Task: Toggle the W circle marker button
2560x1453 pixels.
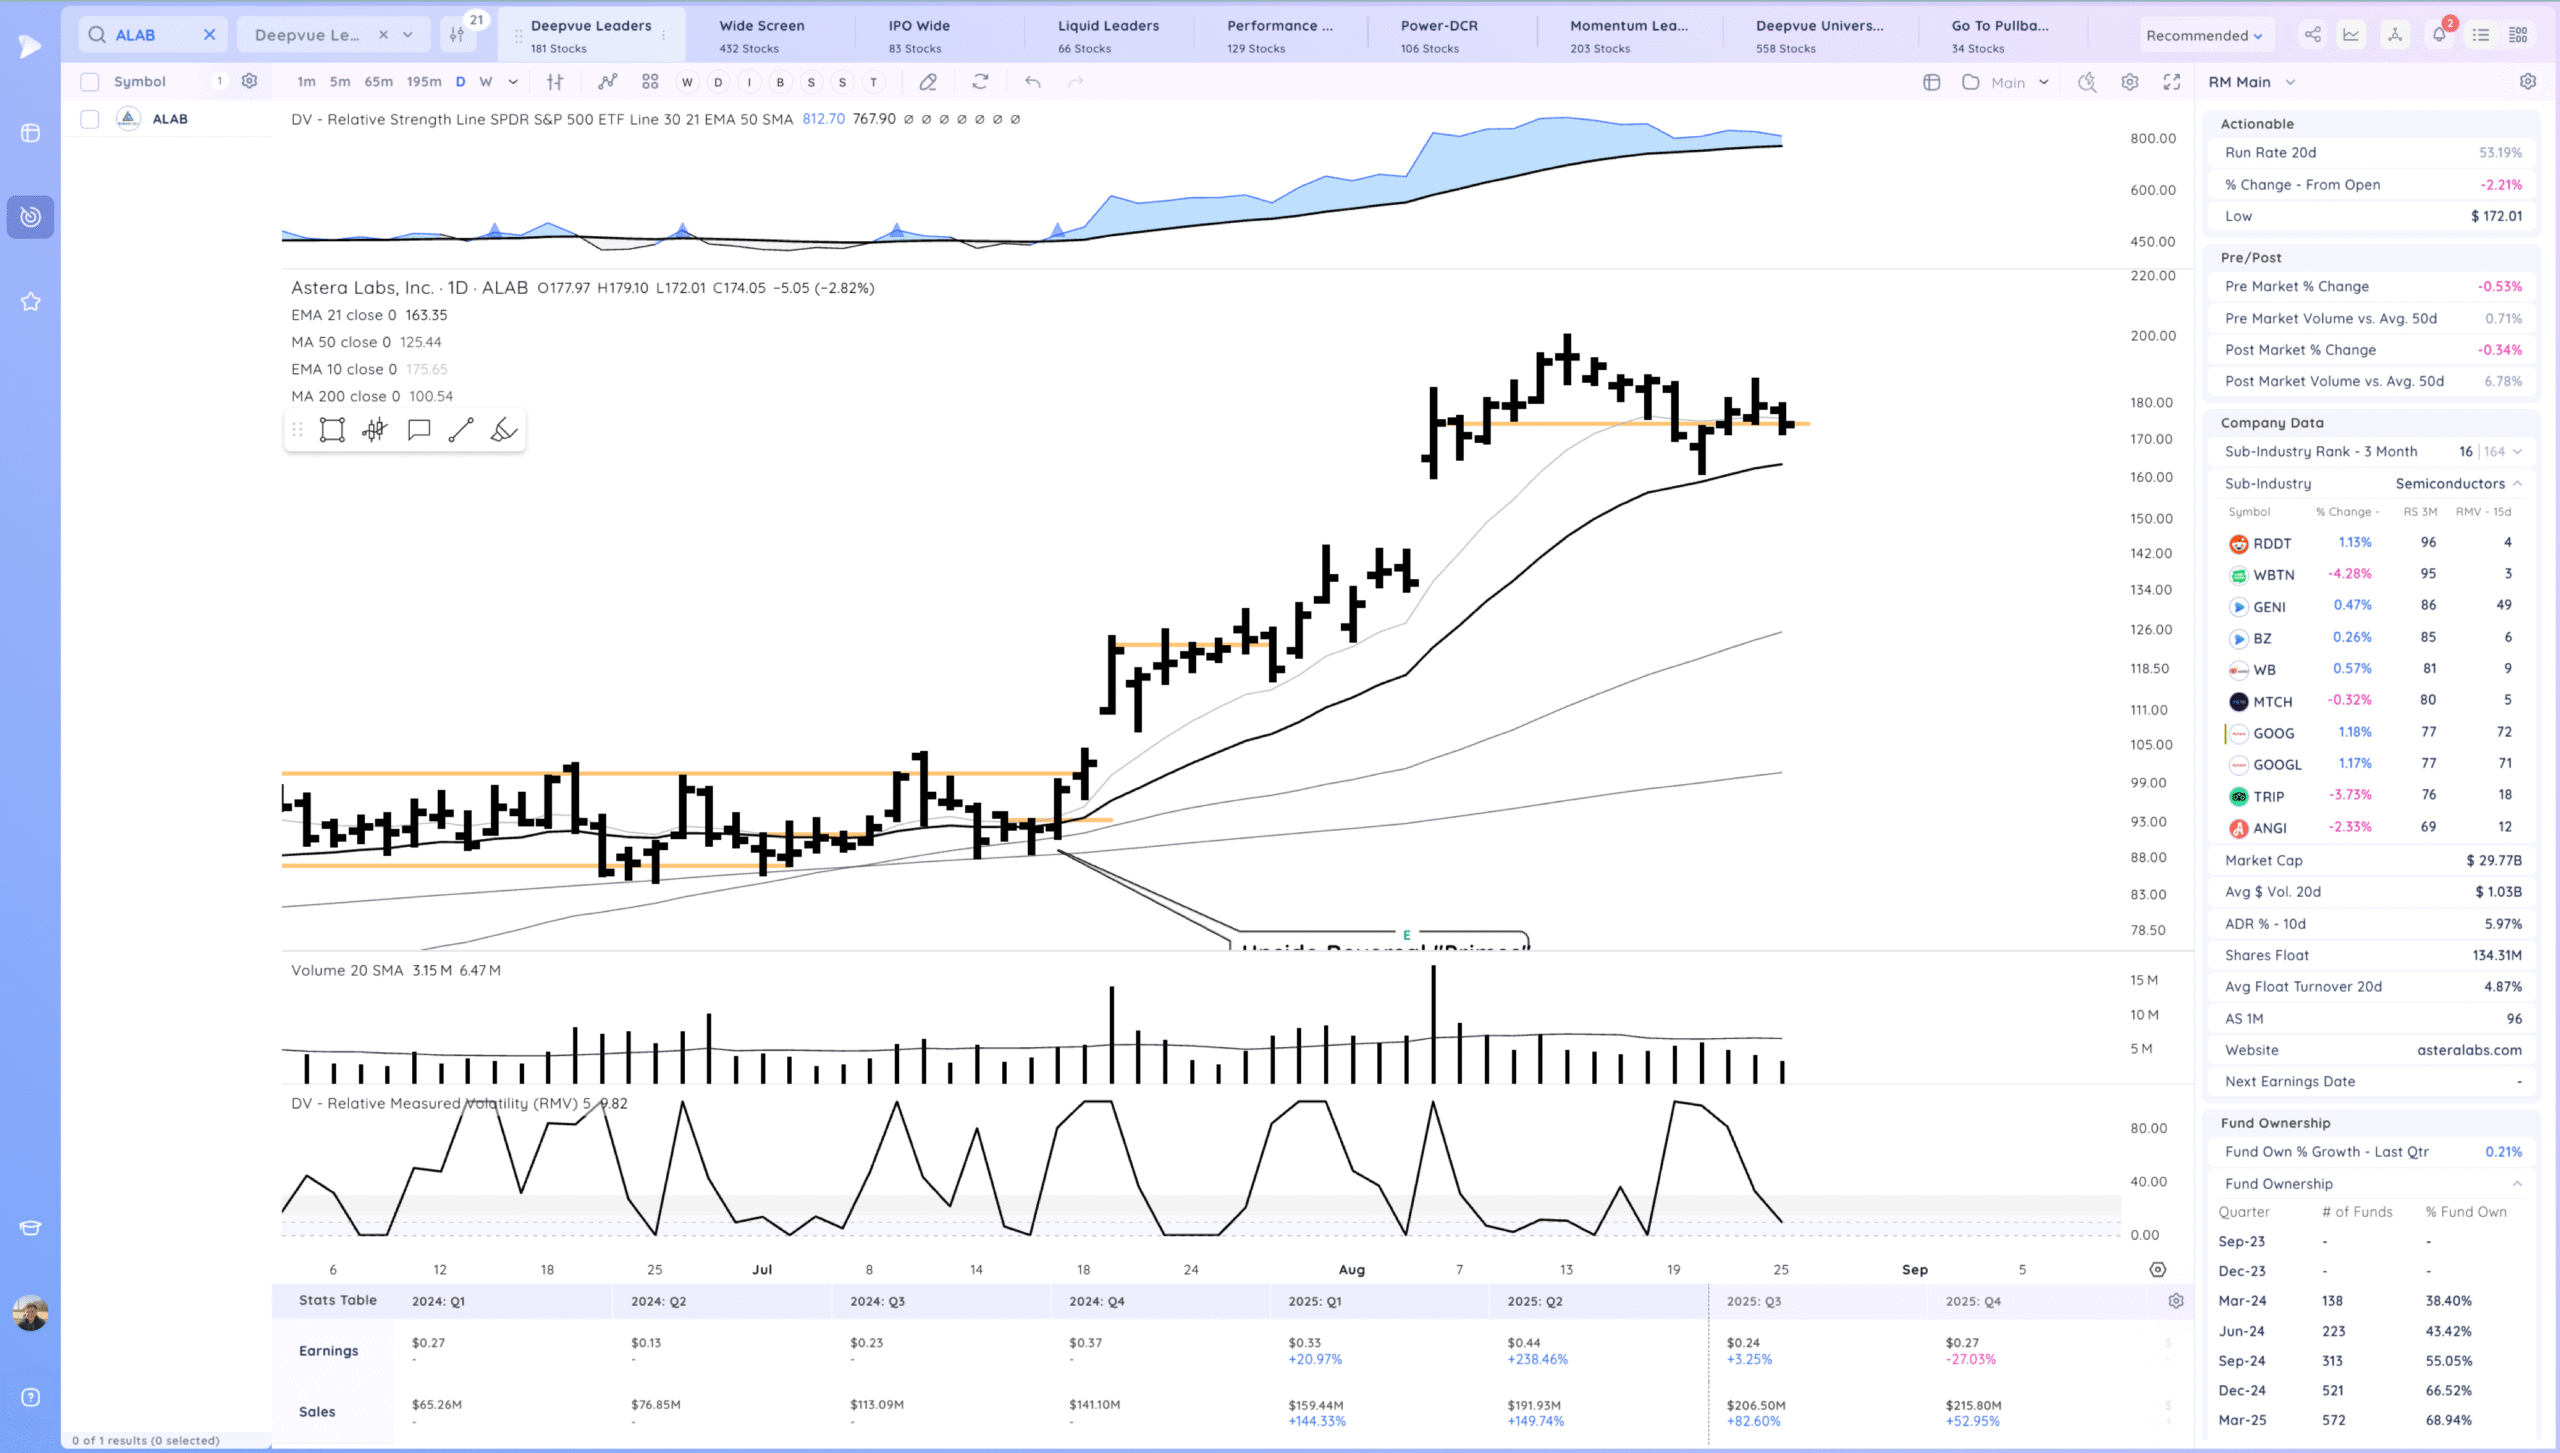Action: (x=687, y=82)
